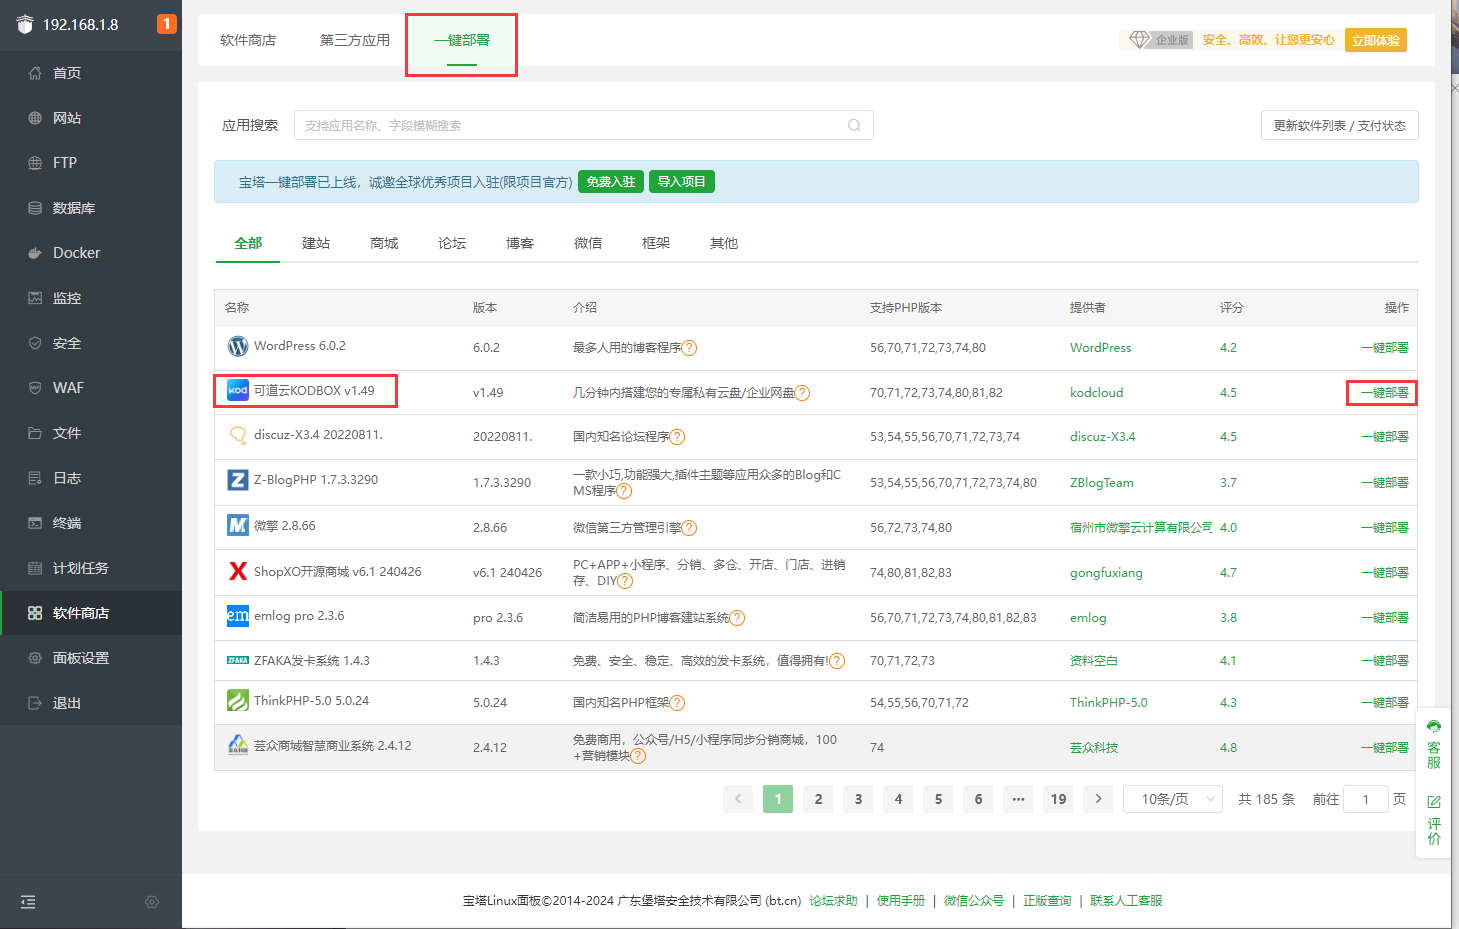Open 客服 customer service widget
Image resolution: width=1459 pixels, height=929 pixels.
(1434, 743)
